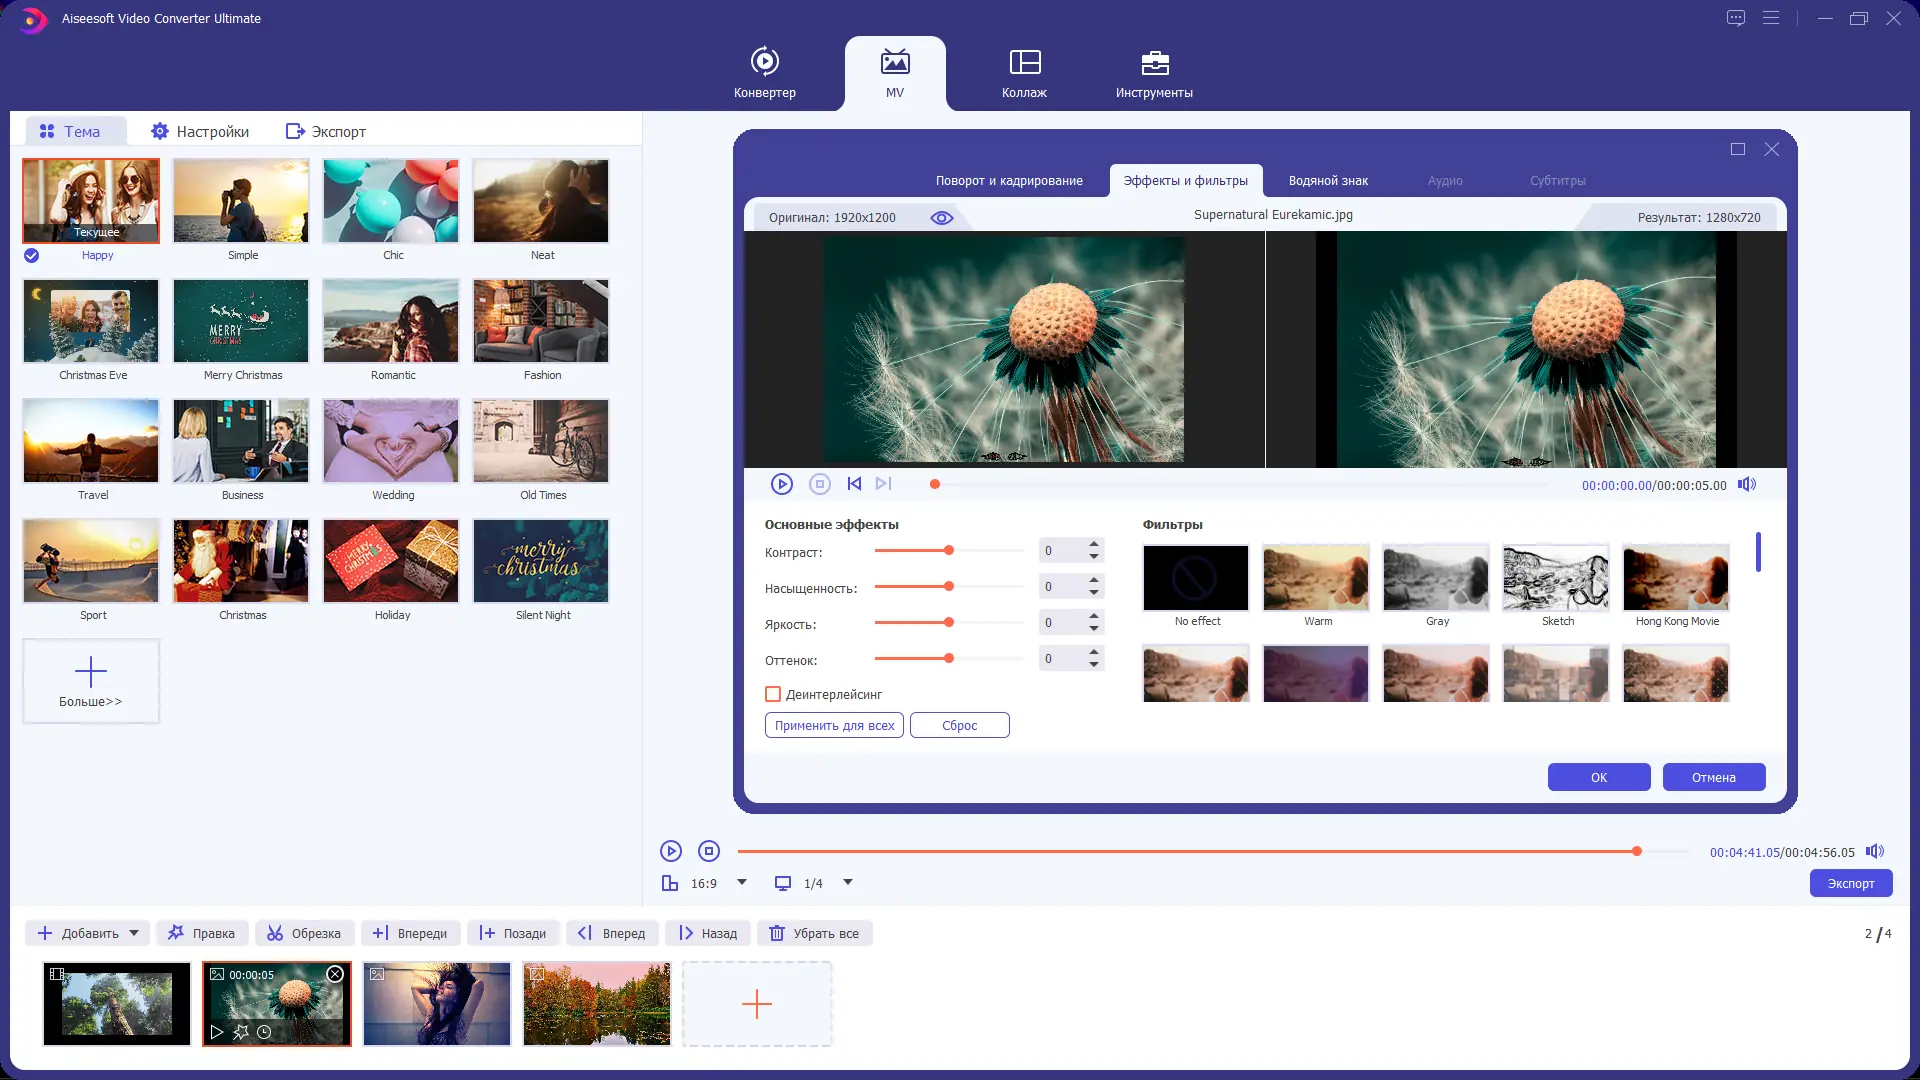The image size is (1920, 1080).
Task: Expand the 1/4 preview quality dropdown
Action: tap(848, 882)
